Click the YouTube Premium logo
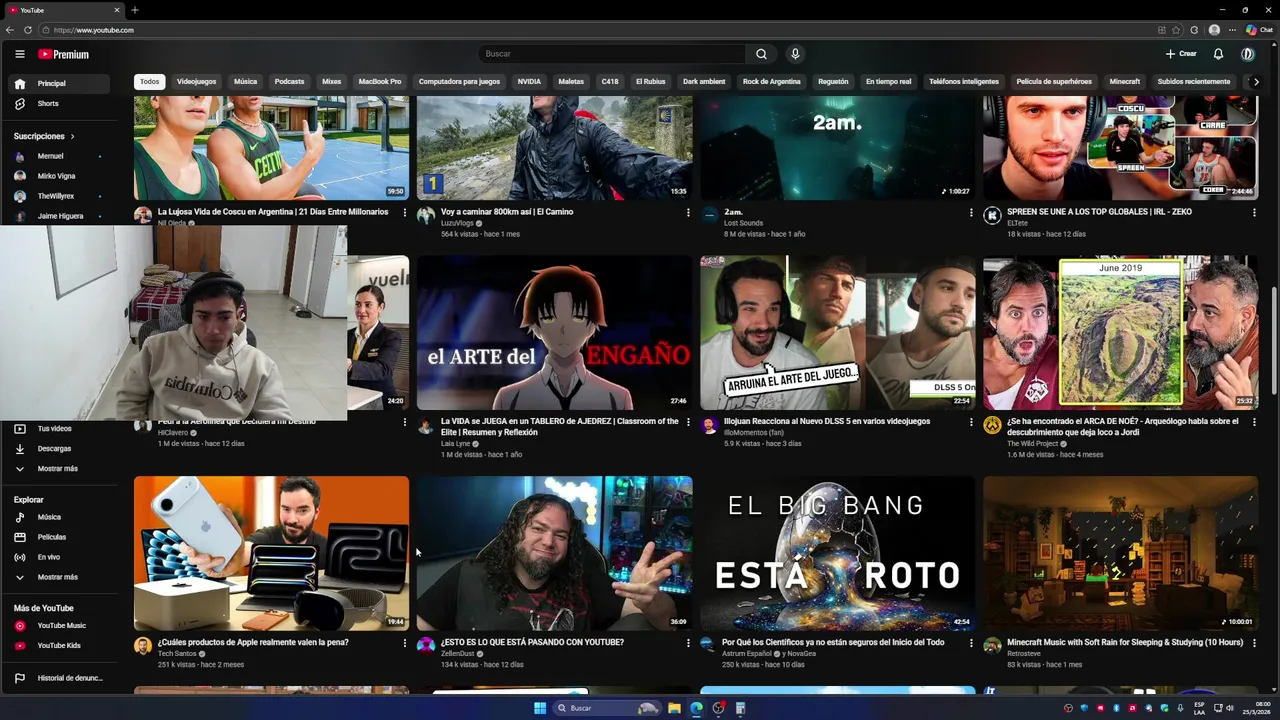The height and width of the screenshot is (720, 1280). 64,54
